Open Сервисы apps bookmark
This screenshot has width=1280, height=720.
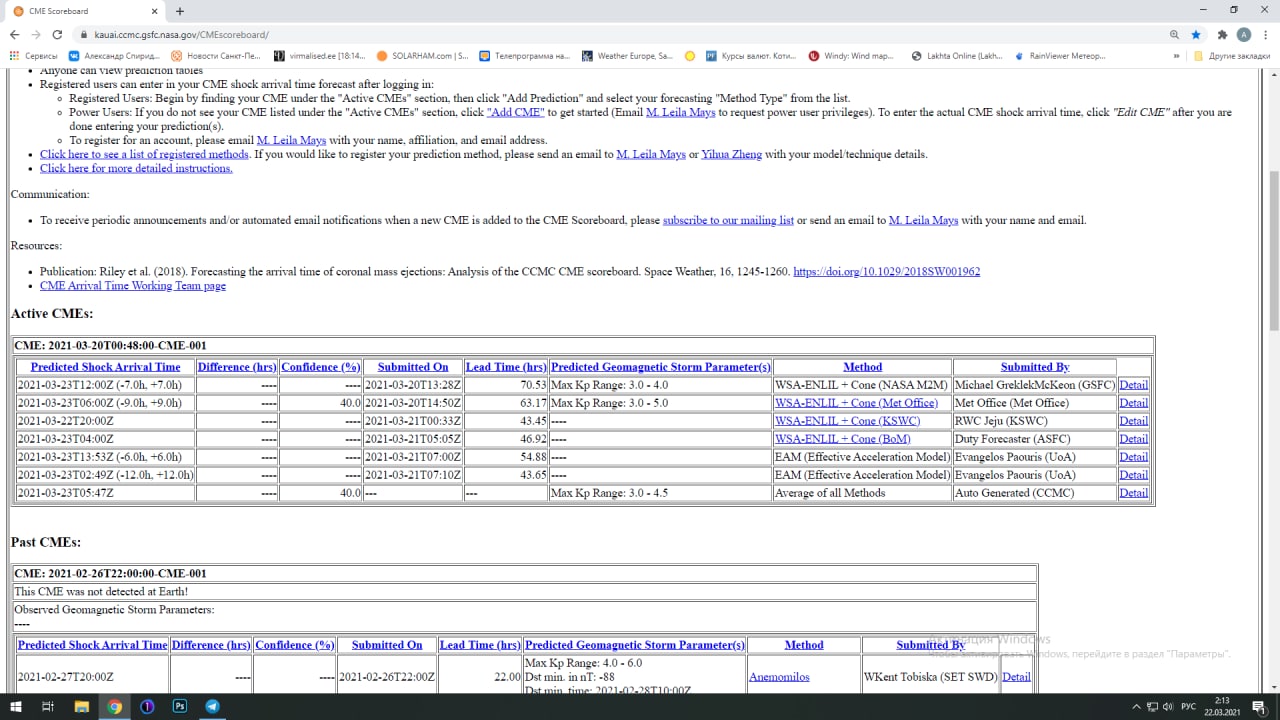pos(33,56)
